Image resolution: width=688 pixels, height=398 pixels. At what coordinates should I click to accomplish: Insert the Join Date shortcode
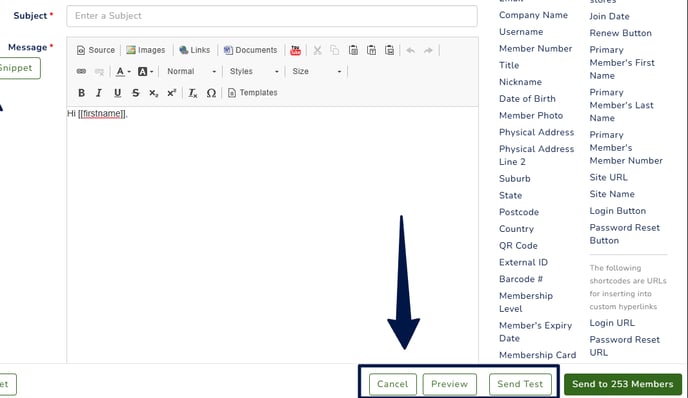[x=609, y=16]
